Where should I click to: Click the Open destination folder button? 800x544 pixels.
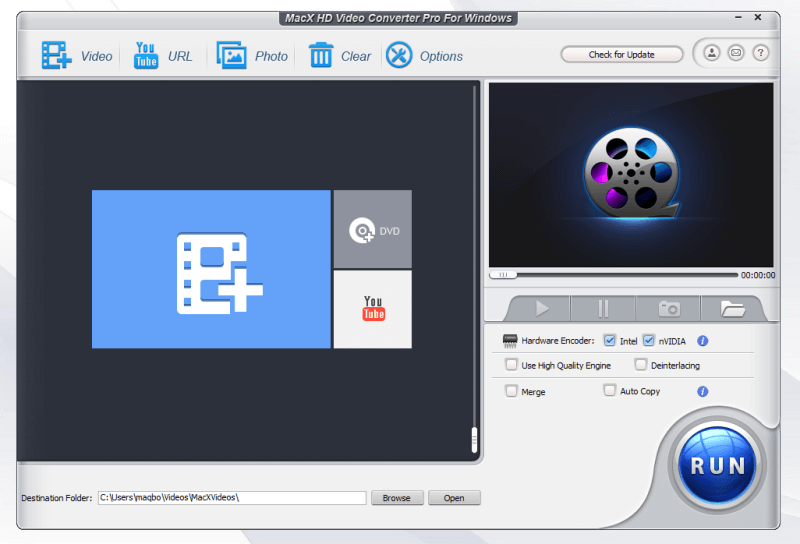454,498
